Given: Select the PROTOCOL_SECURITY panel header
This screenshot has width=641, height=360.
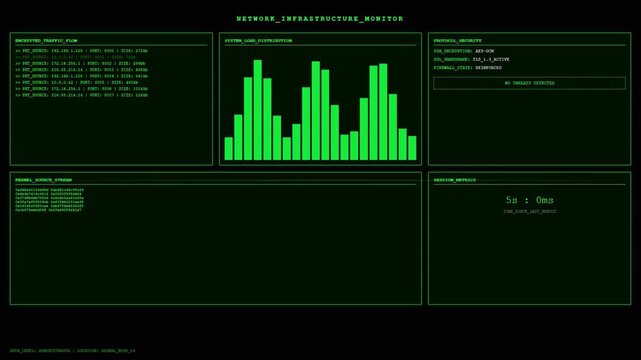Looking at the screenshot, I should [x=457, y=41].
